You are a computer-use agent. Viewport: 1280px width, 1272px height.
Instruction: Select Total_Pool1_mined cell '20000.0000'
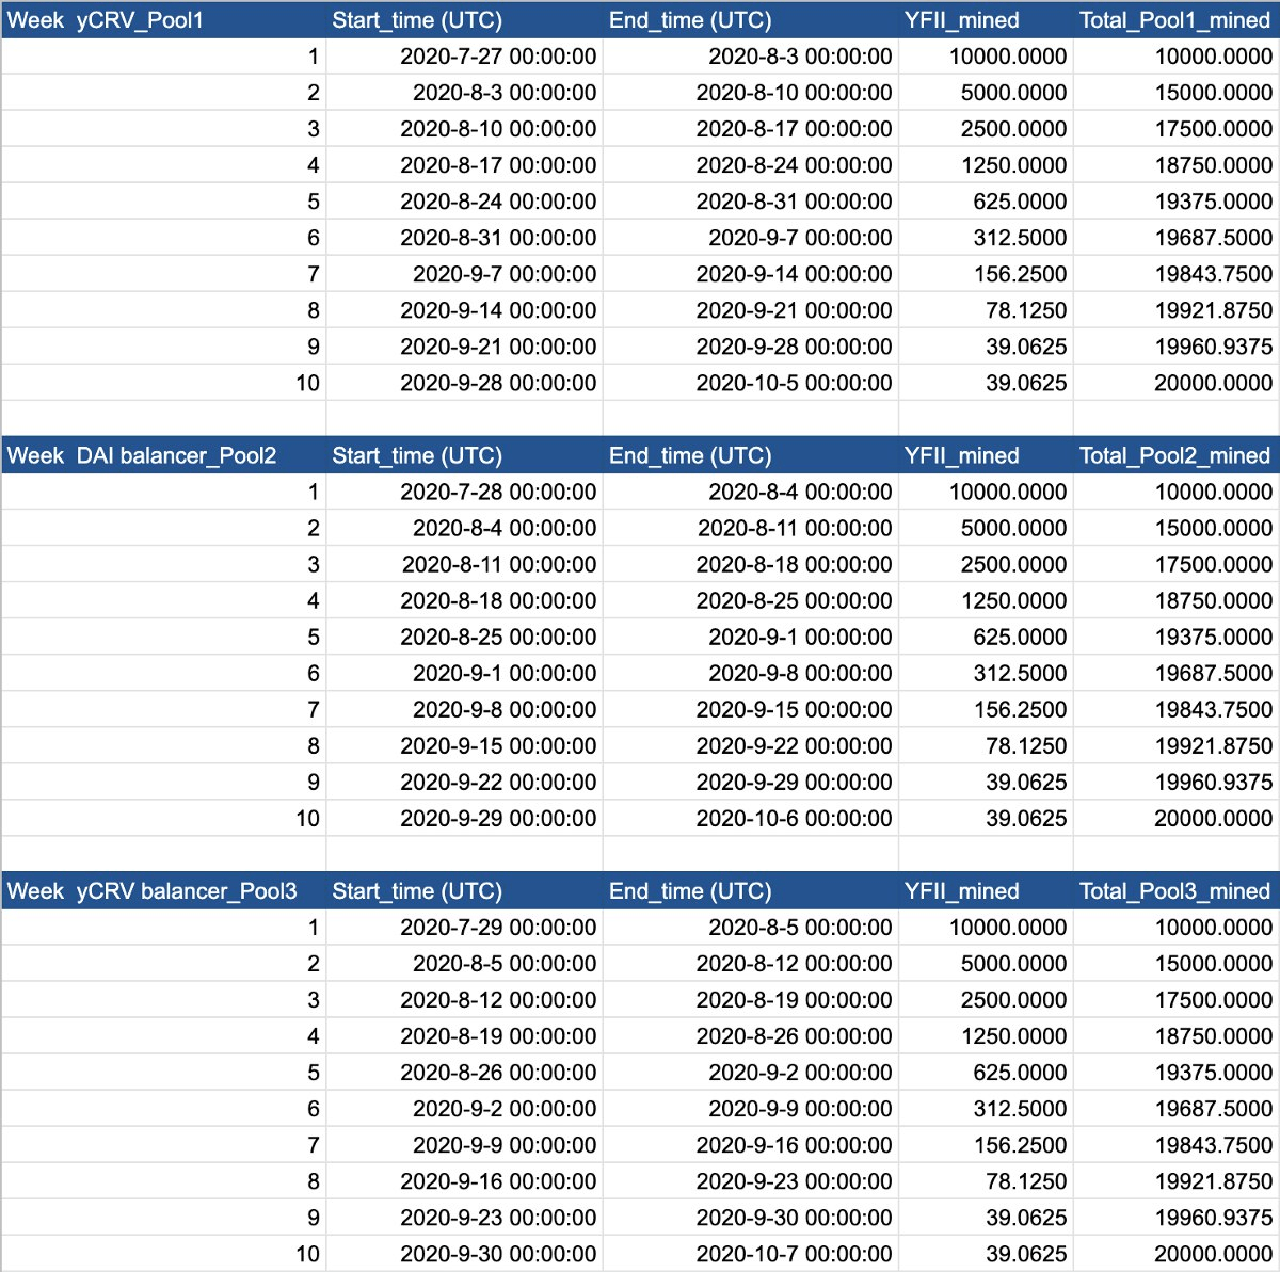[x=1176, y=383]
